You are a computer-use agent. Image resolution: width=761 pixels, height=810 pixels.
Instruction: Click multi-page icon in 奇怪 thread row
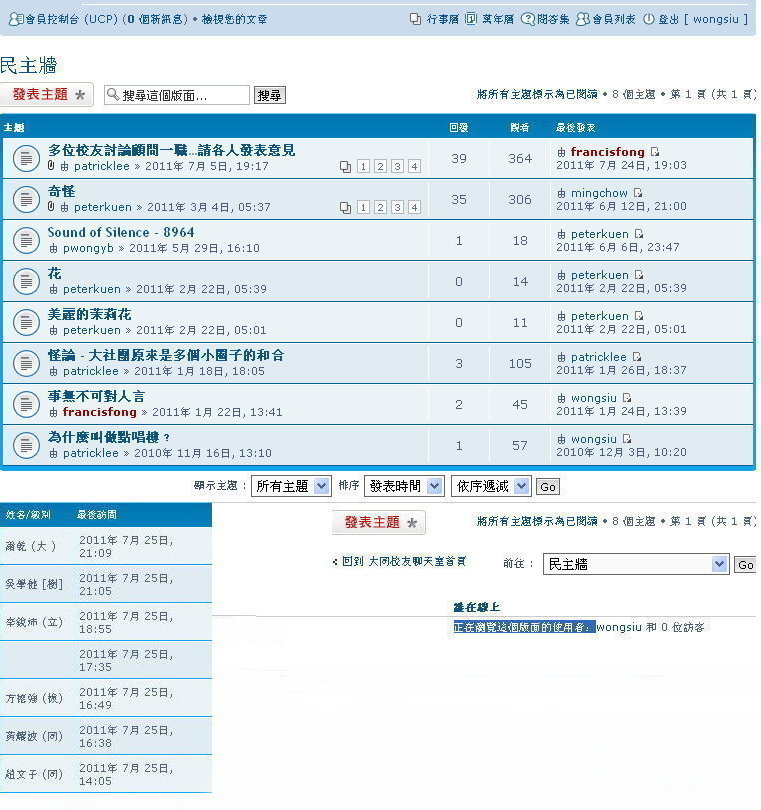click(x=345, y=208)
